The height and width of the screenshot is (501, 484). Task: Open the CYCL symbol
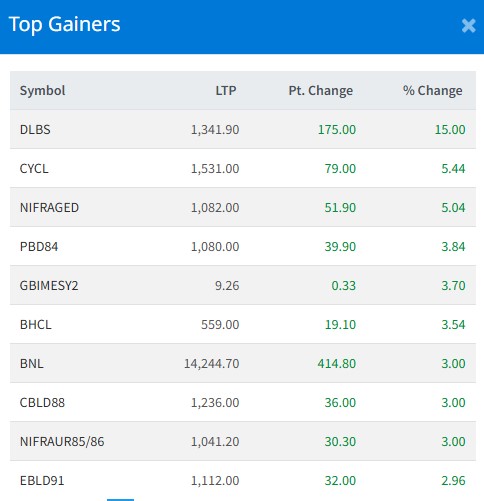tap(34, 169)
